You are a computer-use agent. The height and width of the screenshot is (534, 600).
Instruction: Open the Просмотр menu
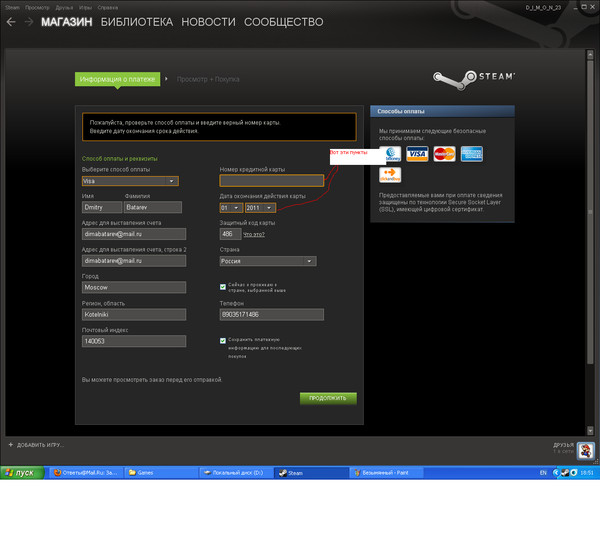pyautogui.click(x=37, y=8)
